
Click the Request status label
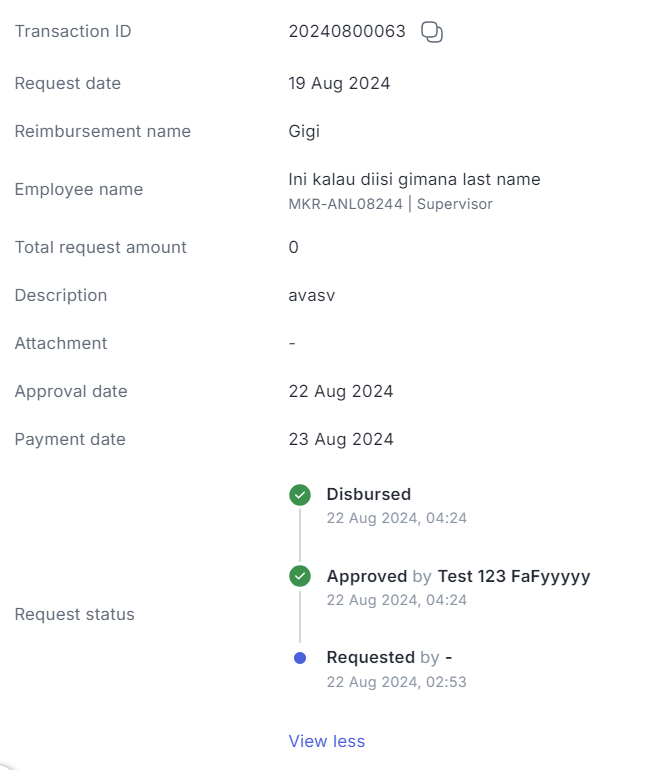click(x=75, y=614)
